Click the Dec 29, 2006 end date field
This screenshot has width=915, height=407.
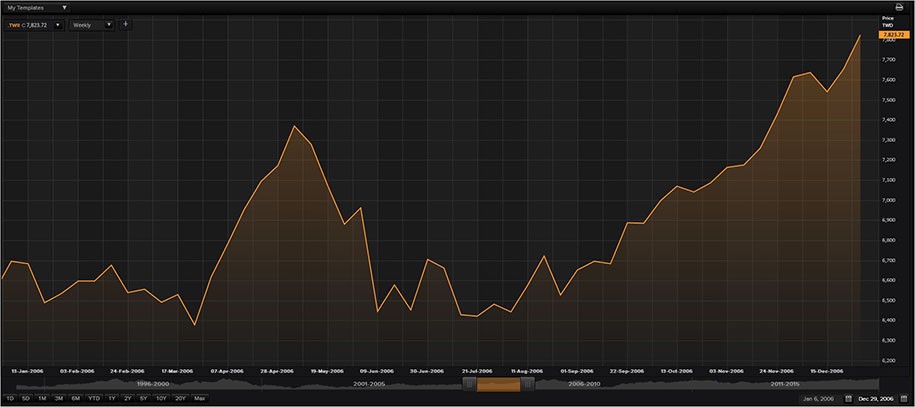pos(877,399)
